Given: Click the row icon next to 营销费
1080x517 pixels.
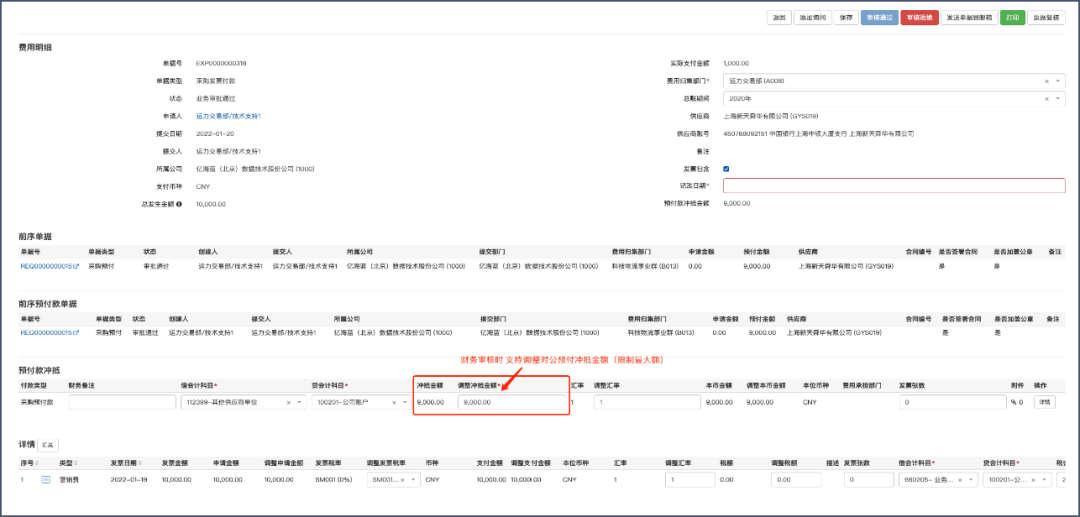Looking at the screenshot, I should (x=46, y=480).
